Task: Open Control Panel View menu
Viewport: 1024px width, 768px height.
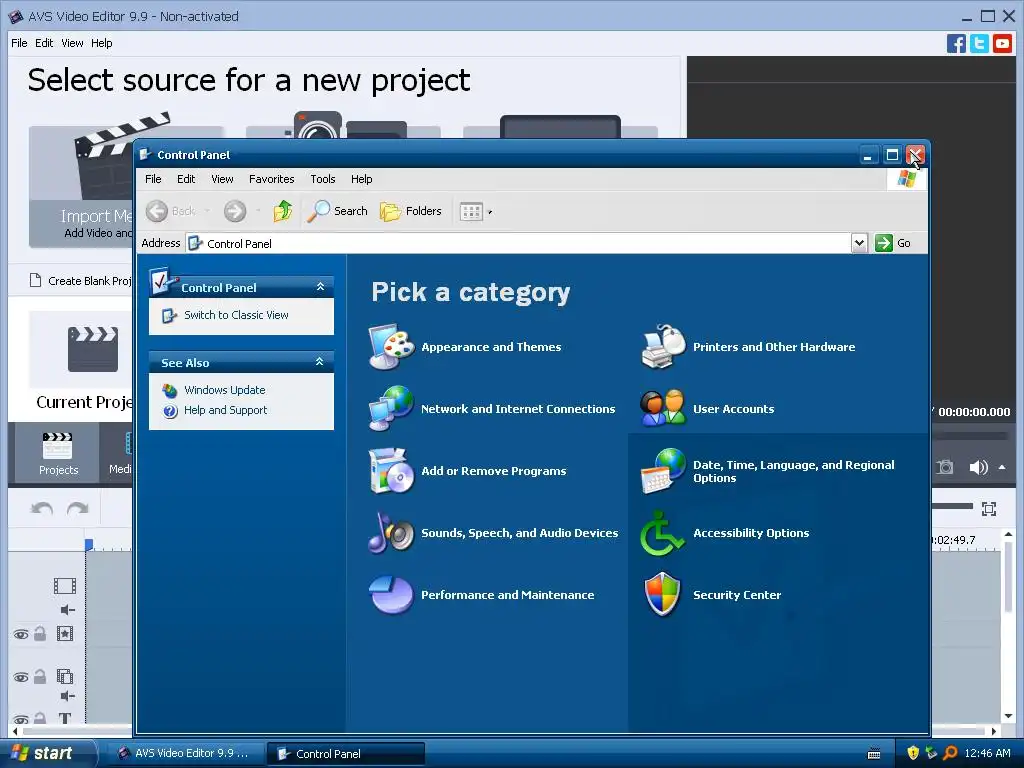Action: click(x=222, y=179)
